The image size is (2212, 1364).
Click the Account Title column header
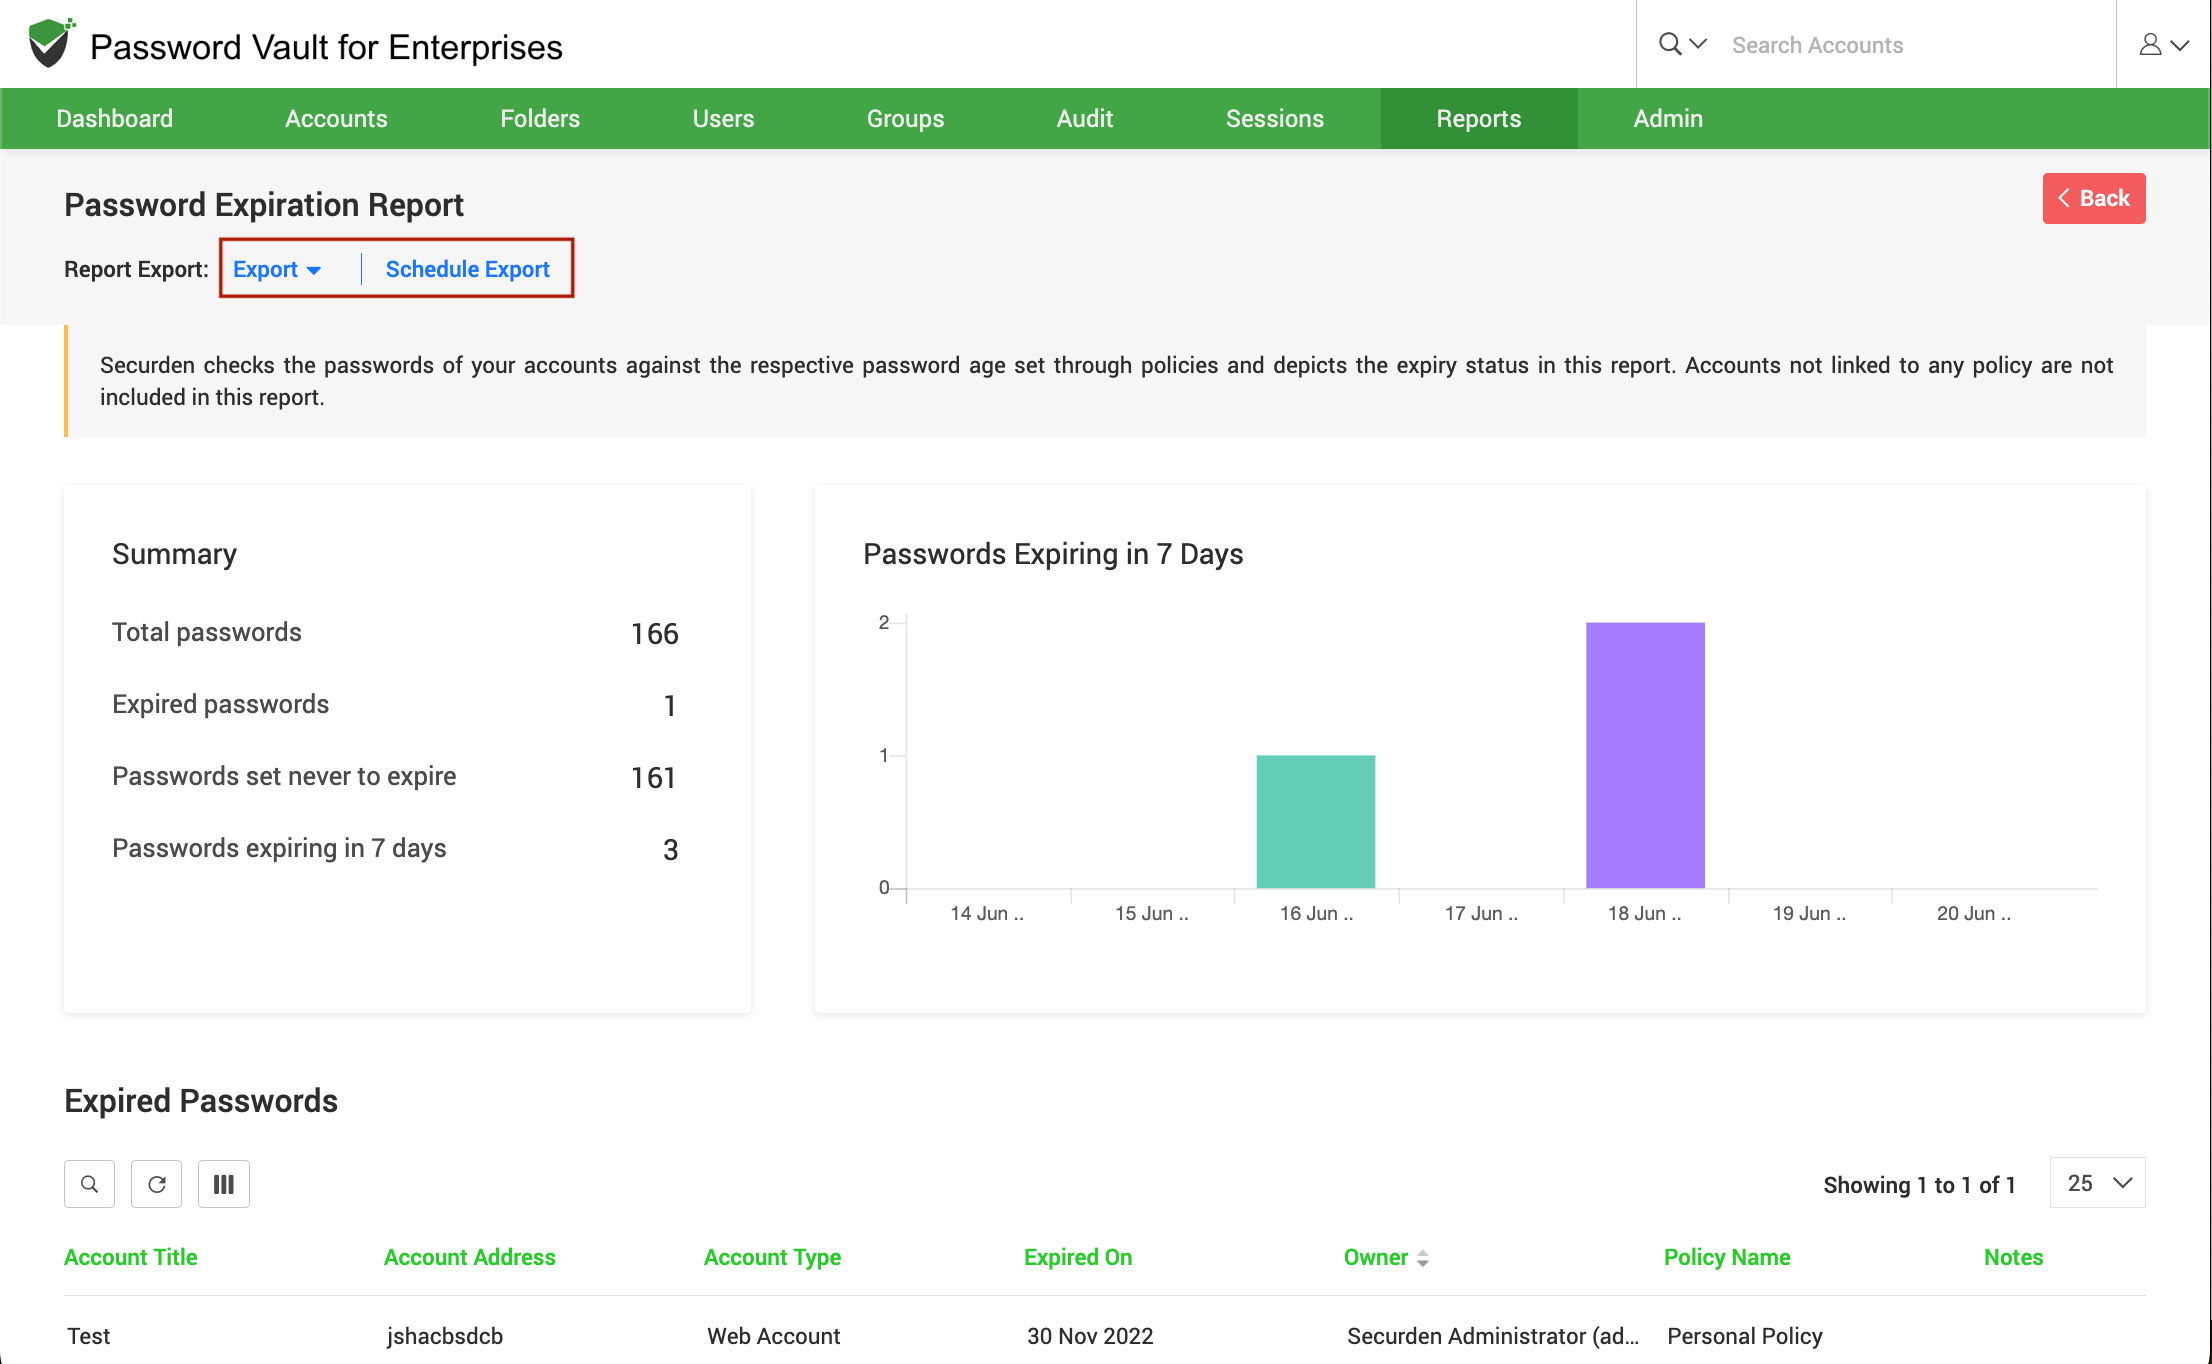[130, 1257]
